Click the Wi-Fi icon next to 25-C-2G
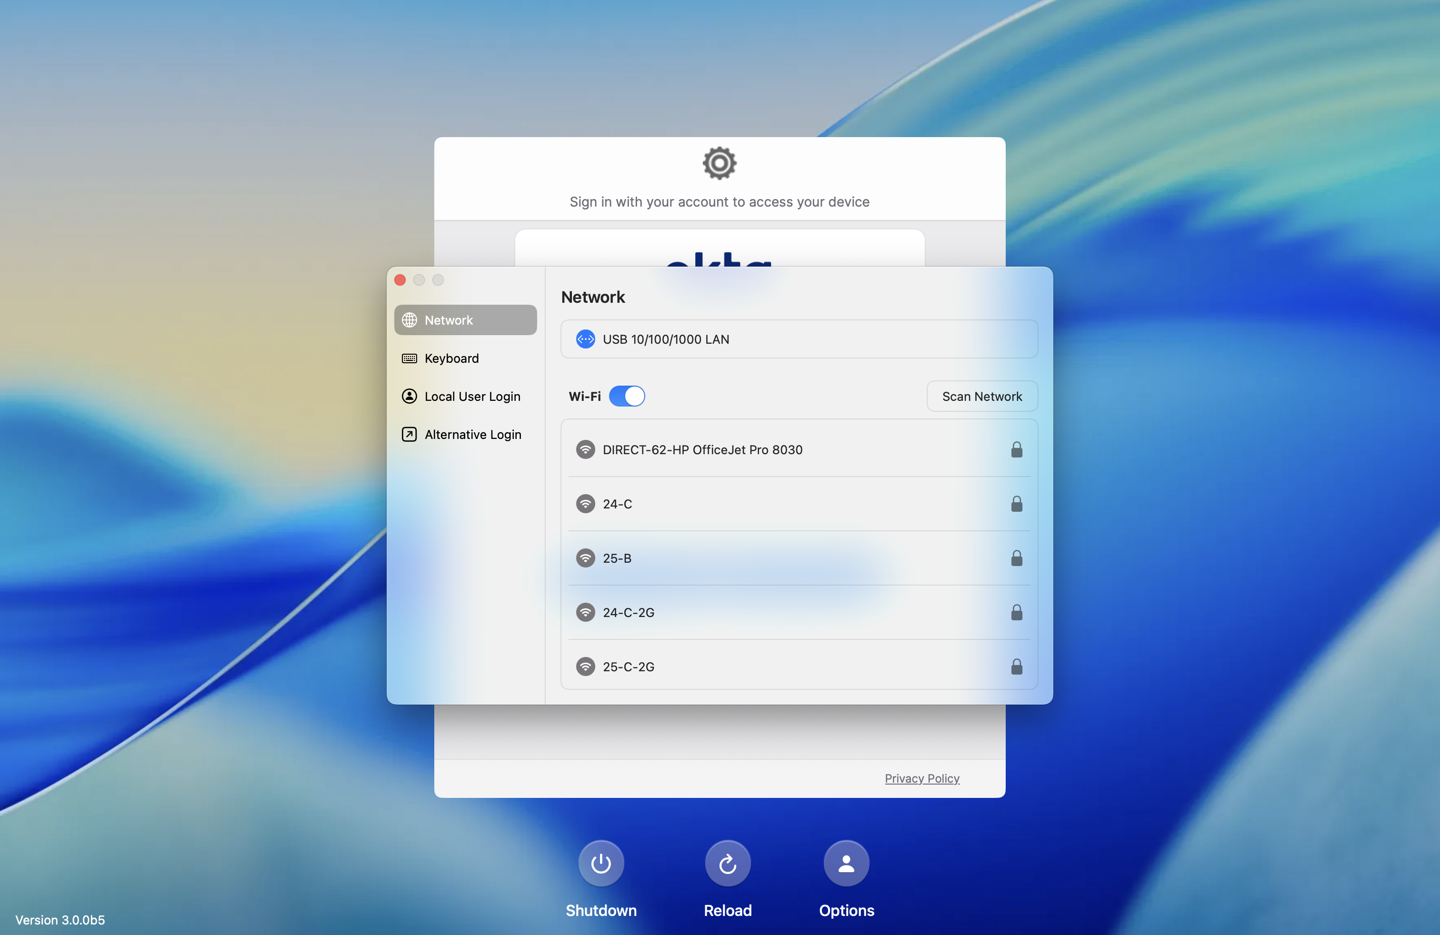Screen dimensions: 1440x935 [x=585, y=666]
